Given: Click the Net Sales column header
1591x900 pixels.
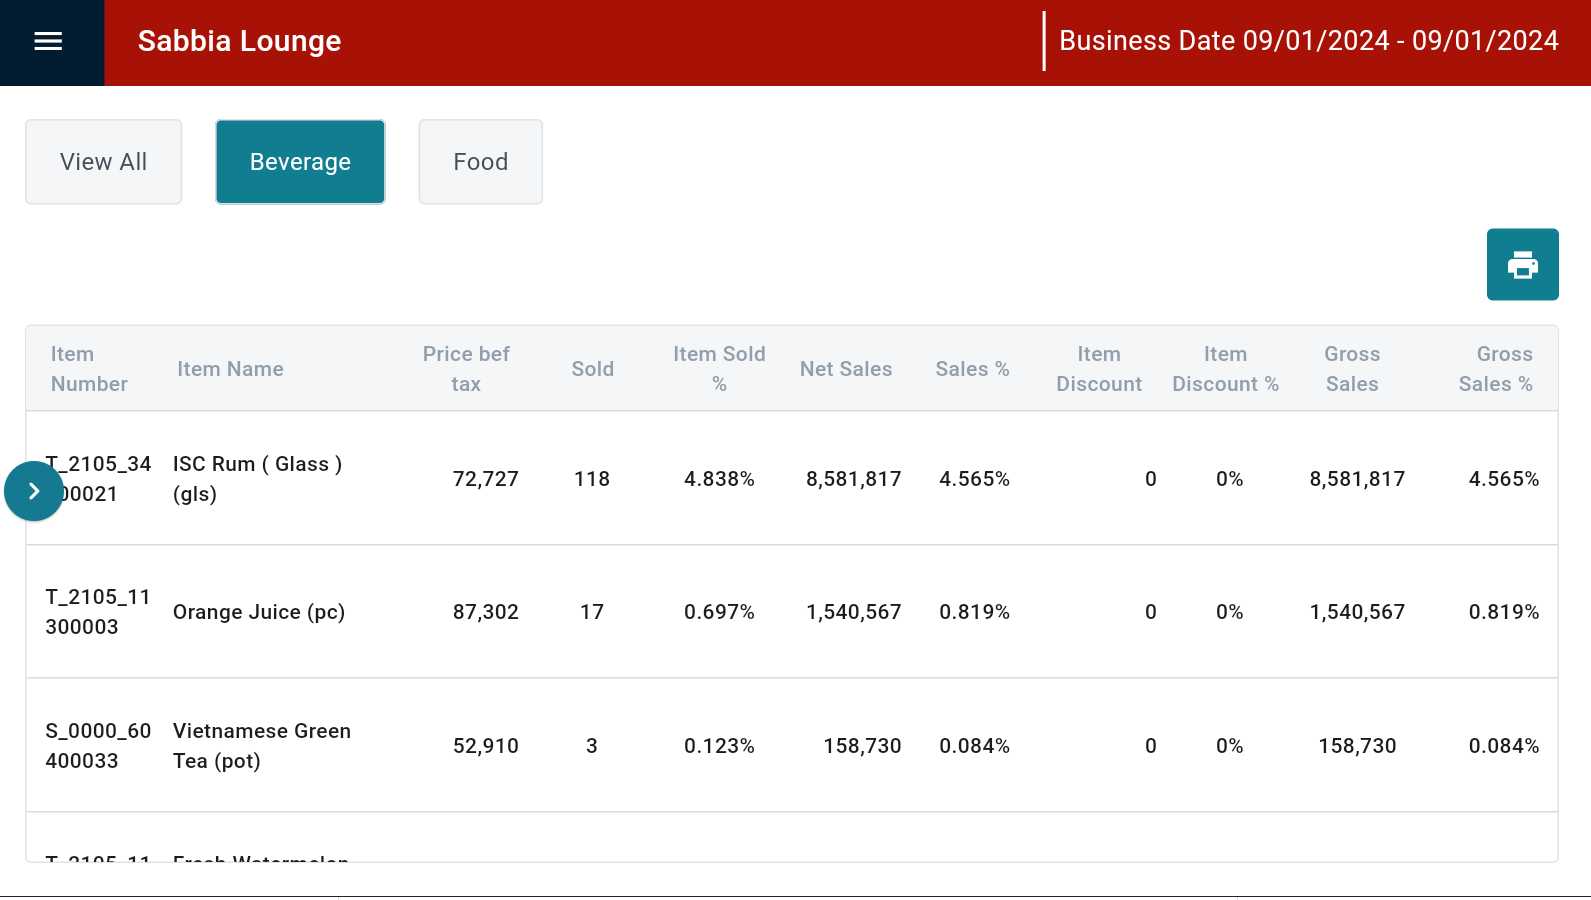Looking at the screenshot, I should pyautogui.click(x=846, y=369).
